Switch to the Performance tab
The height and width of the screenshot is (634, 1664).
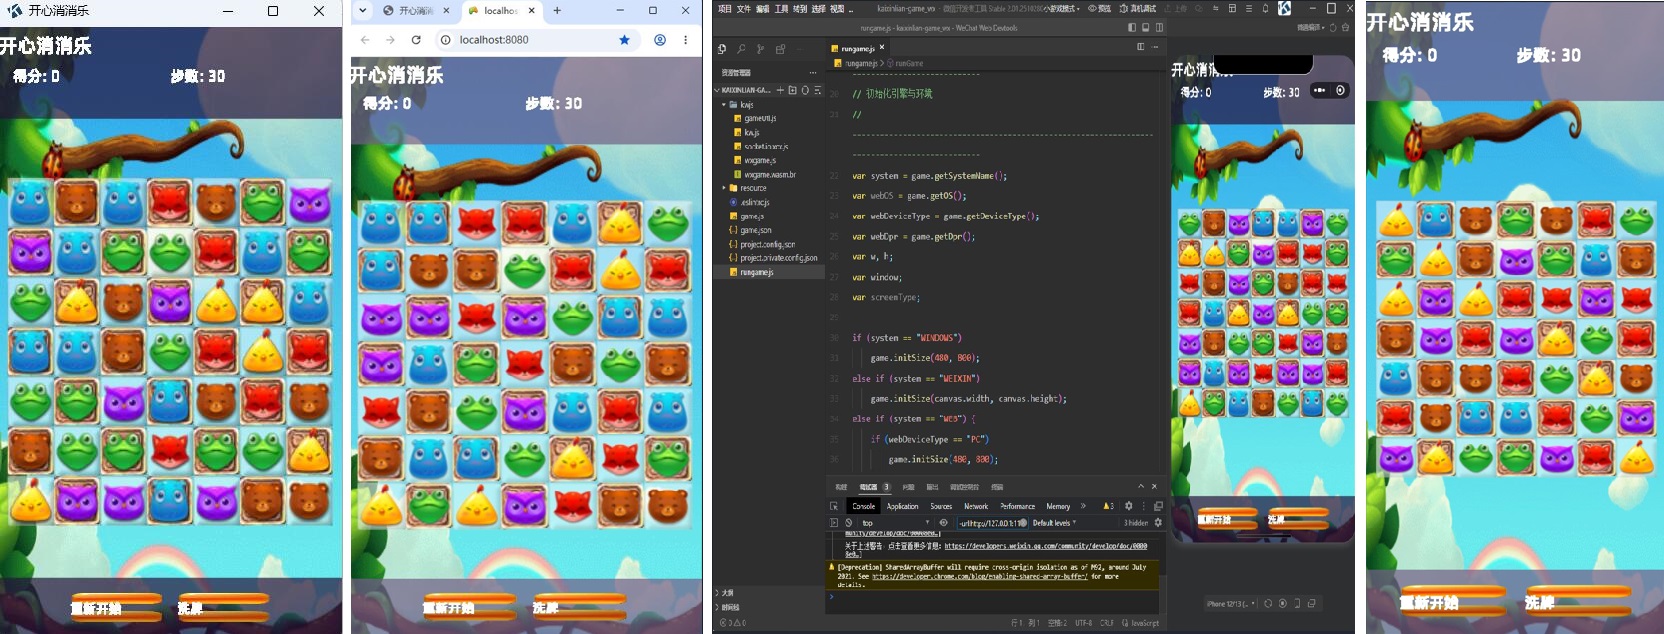click(1017, 506)
